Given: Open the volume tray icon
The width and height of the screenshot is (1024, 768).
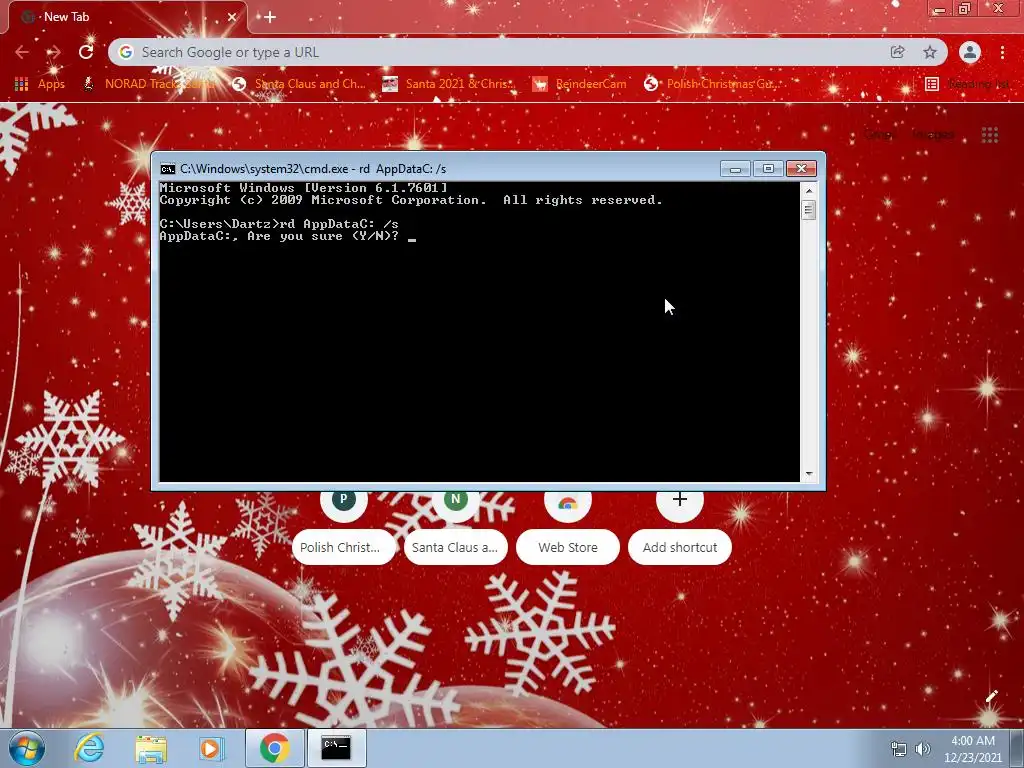Looking at the screenshot, I should [x=923, y=749].
